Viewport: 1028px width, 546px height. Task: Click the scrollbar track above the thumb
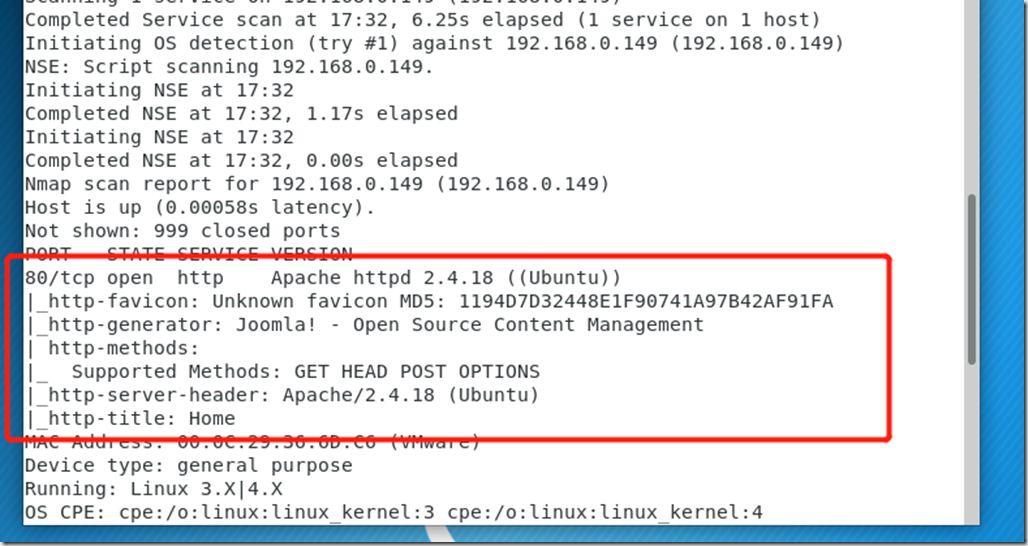coord(972,98)
